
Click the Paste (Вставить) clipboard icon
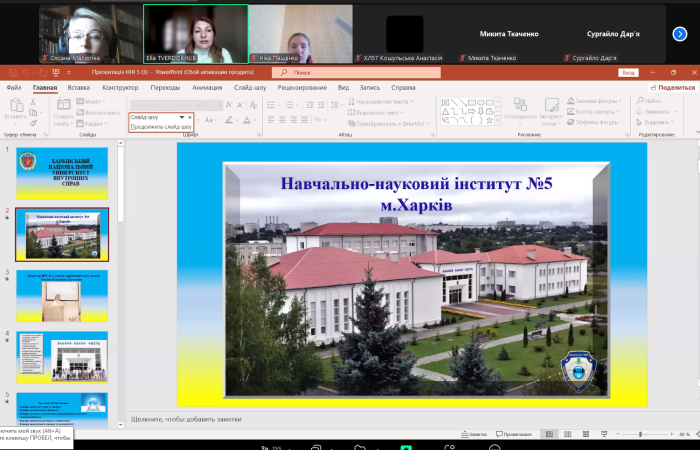tap(14, 106)
